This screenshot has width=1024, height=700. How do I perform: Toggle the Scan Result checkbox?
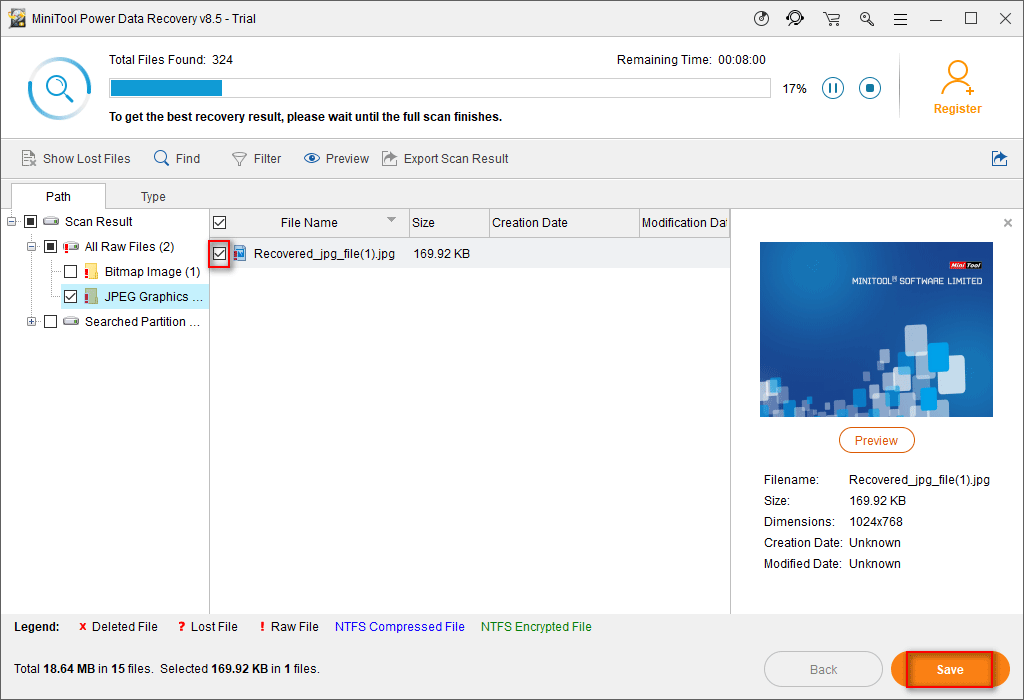coord(30,221)
